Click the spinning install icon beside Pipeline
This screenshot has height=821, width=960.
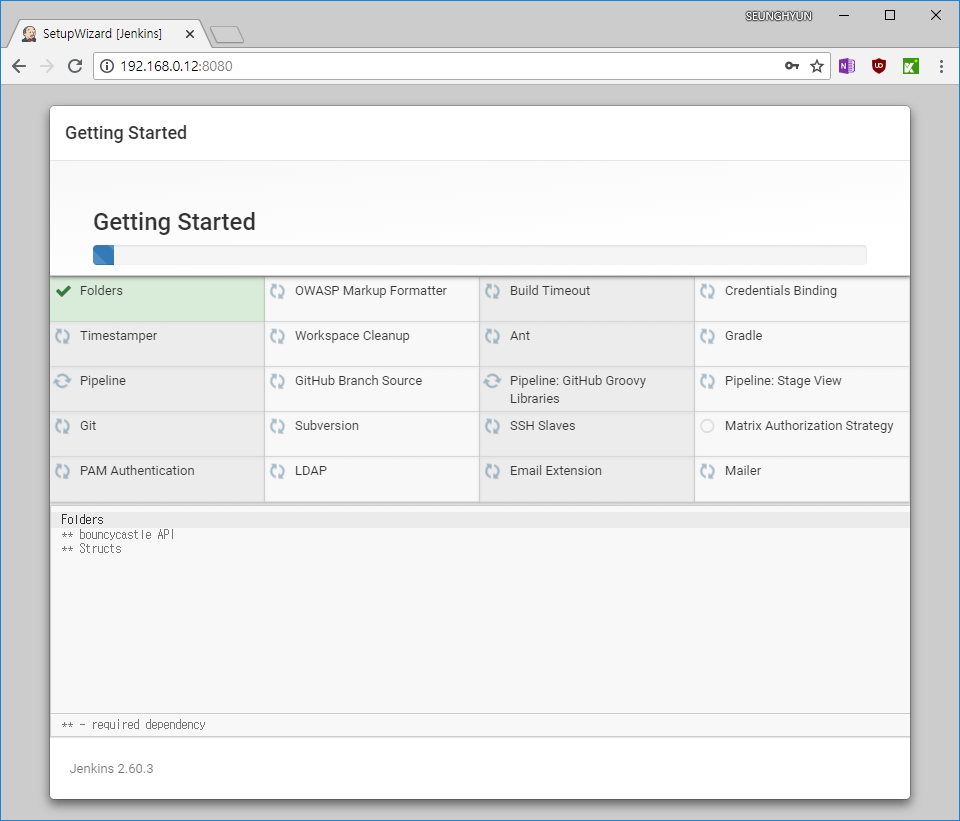[x=62, y=381]
